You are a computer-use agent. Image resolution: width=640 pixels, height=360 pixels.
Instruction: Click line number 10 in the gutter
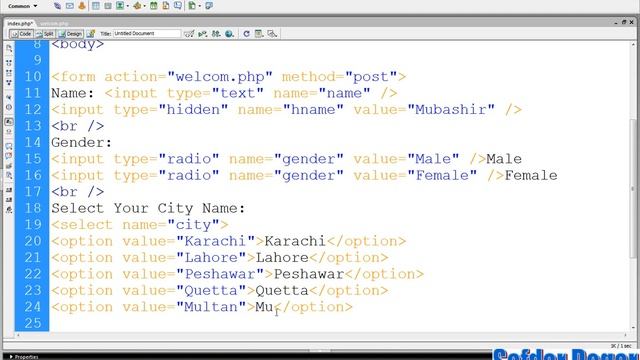[33, 77]
